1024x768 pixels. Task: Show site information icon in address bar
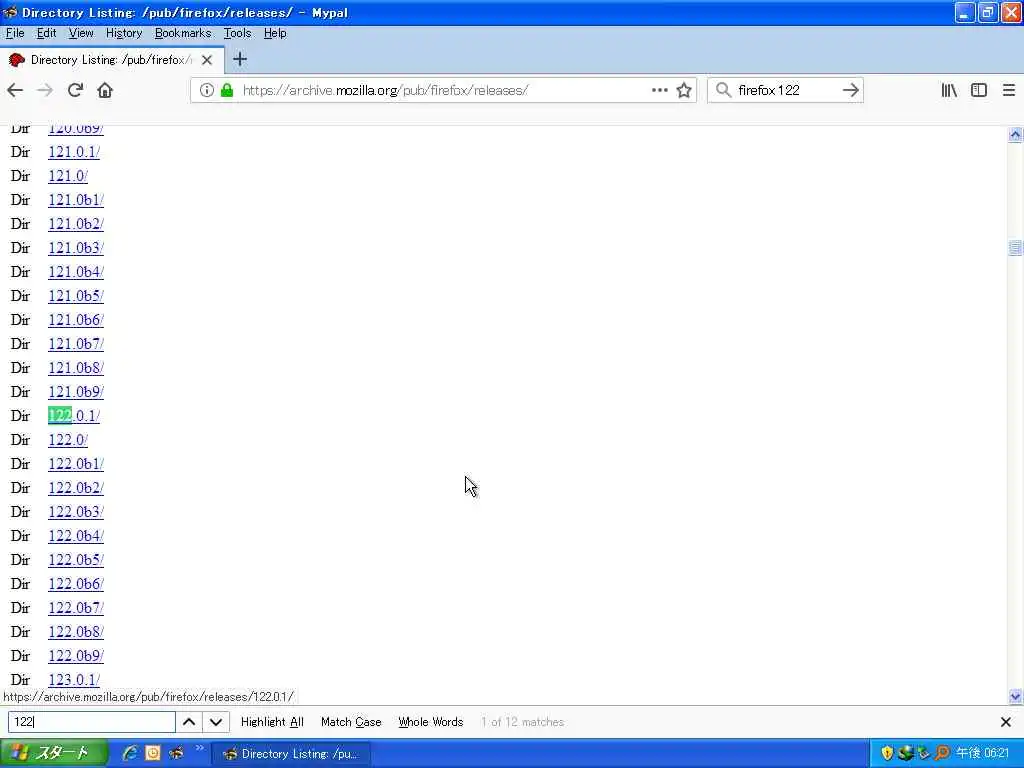tap(206, 90)
